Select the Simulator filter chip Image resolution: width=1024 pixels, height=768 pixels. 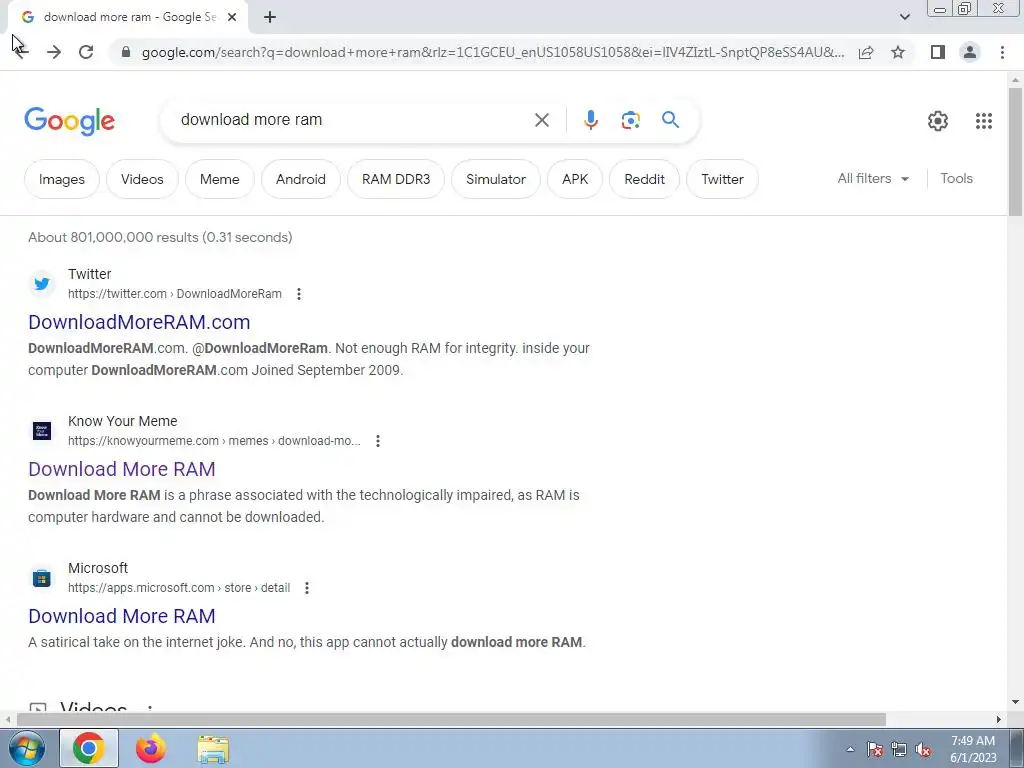[x=496, y=179]
